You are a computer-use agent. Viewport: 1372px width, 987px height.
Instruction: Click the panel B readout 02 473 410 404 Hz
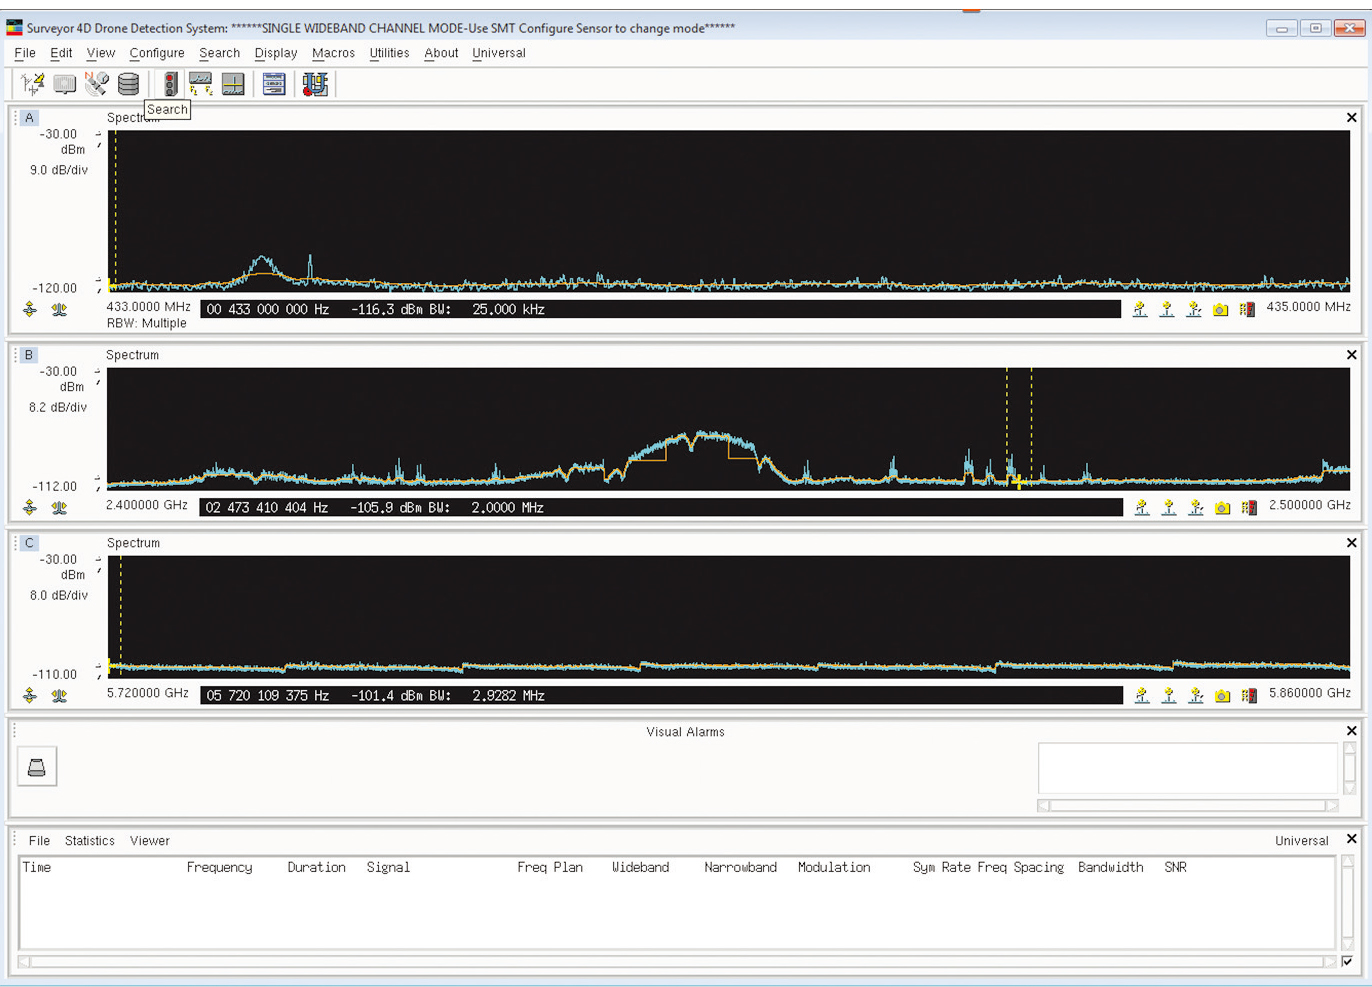point(267,508)
